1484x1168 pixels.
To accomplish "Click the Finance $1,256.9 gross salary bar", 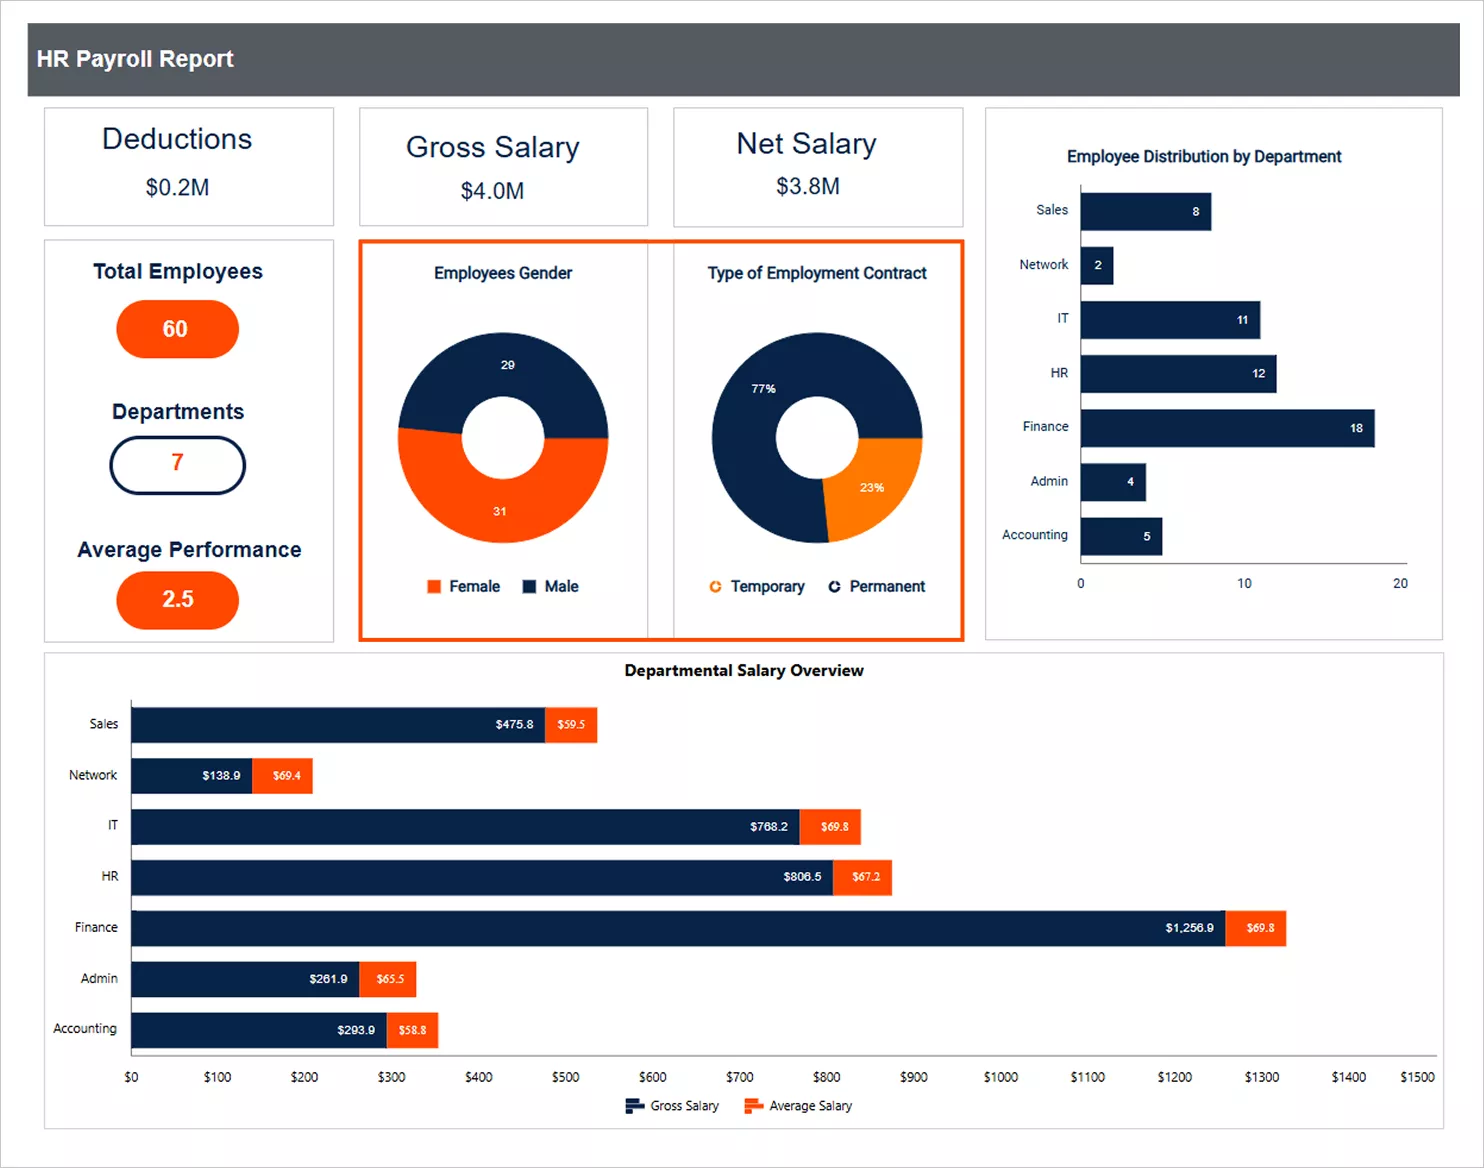I will (x=679, y=929).
